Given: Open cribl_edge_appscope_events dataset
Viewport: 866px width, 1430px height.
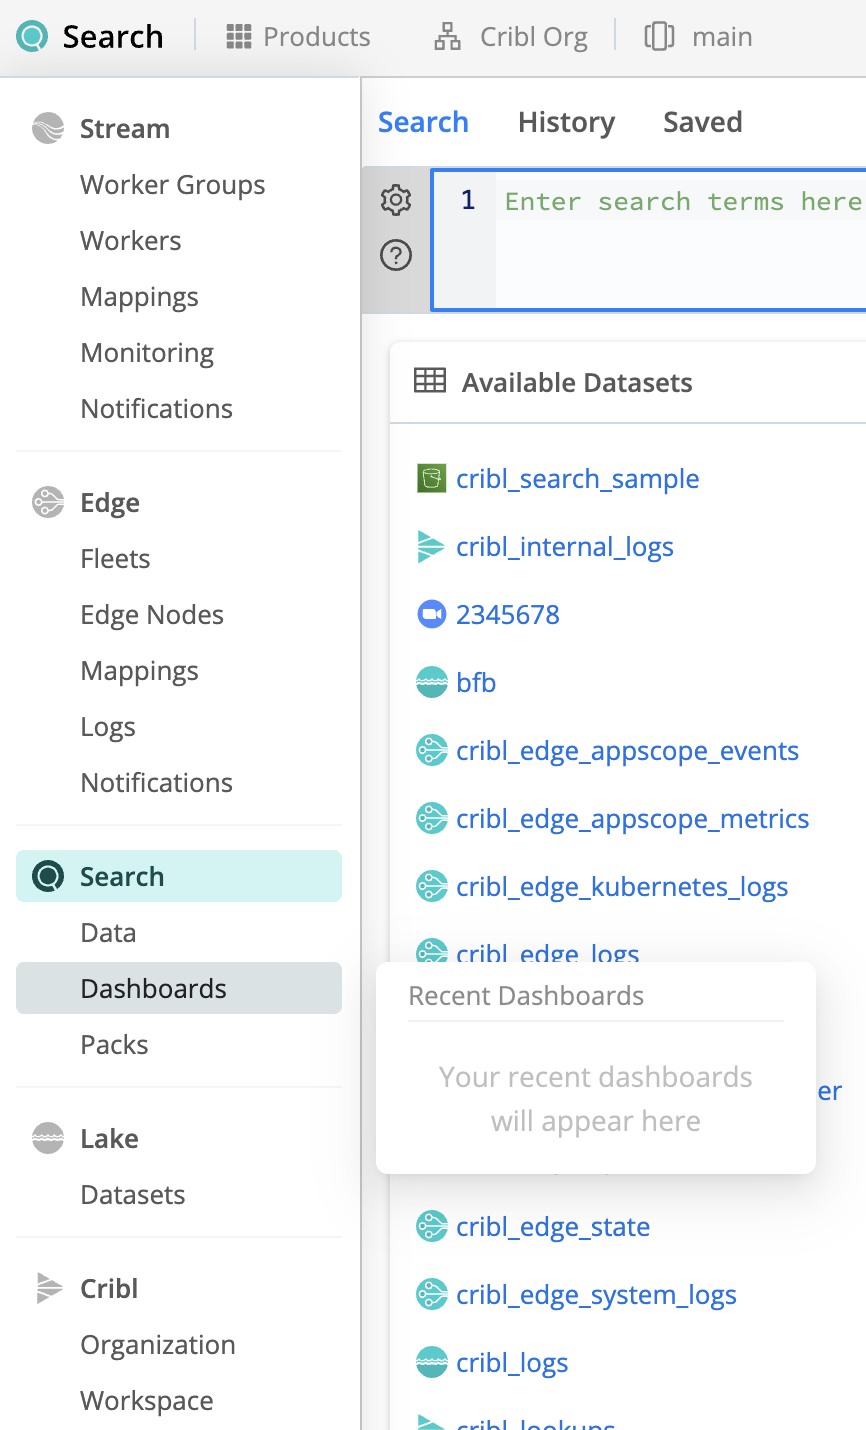Looking at the screenshot, I should point(627,751).
